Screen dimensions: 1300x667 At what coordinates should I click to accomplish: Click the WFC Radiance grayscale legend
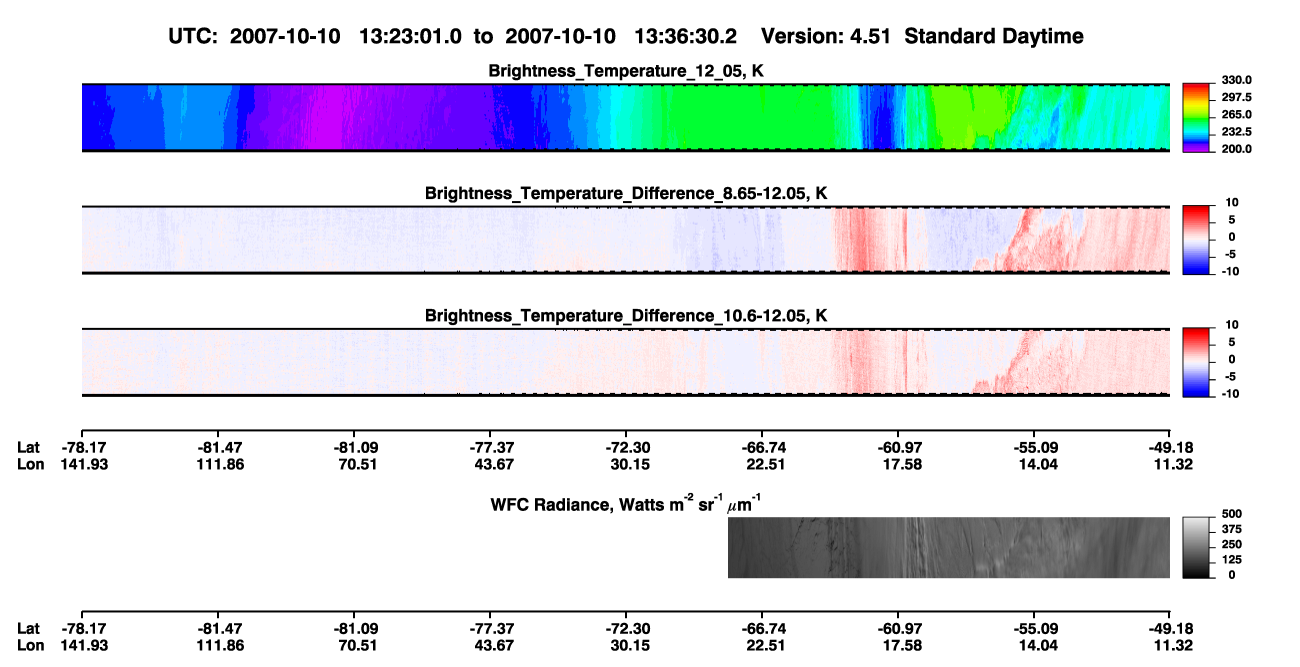tap(1197, 548)
